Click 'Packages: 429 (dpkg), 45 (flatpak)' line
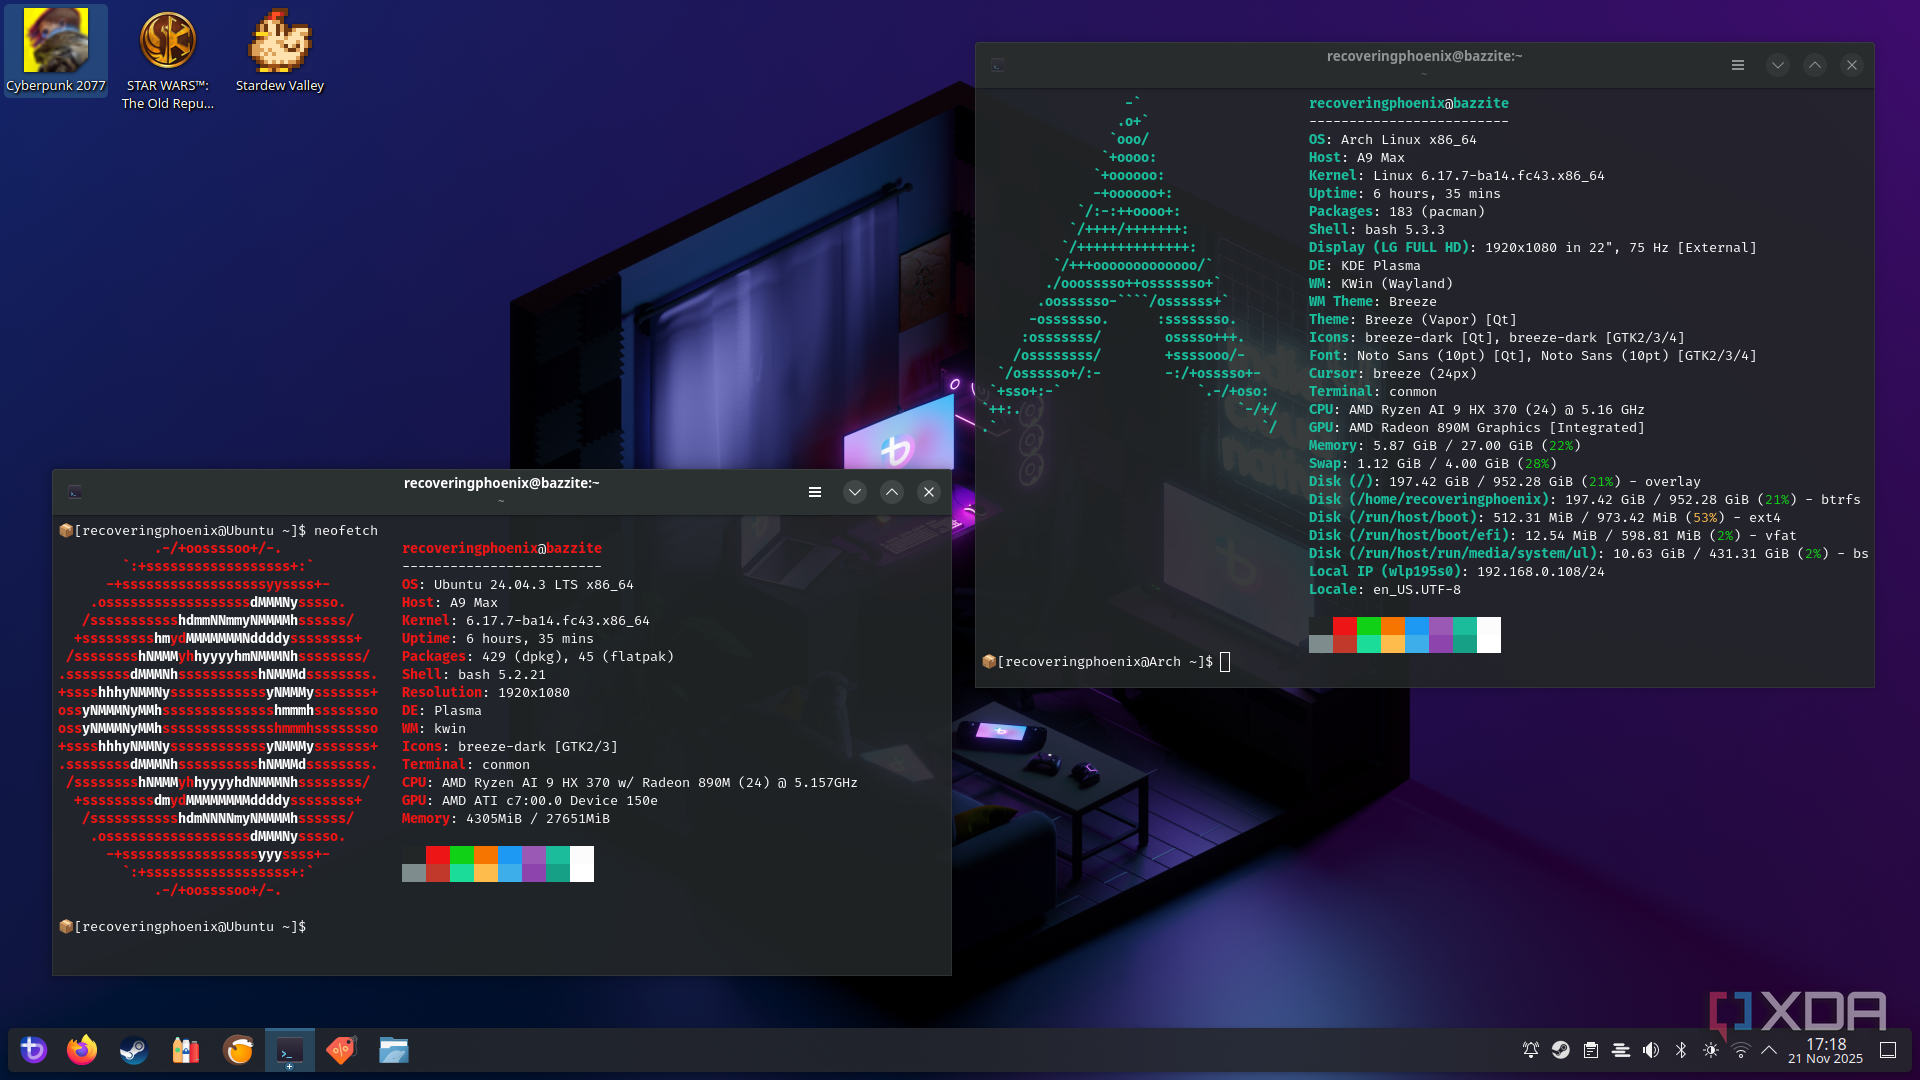Screen dimensions: 1920x1080 (538, 657)
